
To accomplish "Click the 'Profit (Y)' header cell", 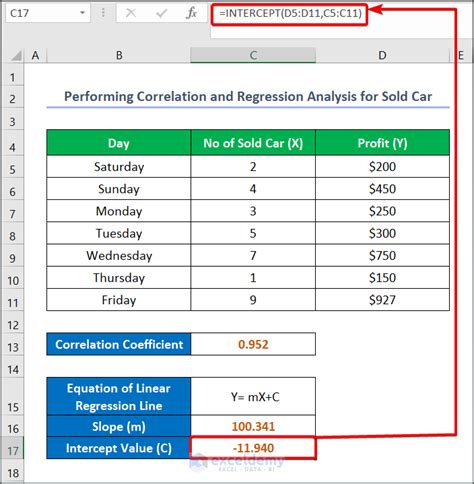I will (382, 143).
